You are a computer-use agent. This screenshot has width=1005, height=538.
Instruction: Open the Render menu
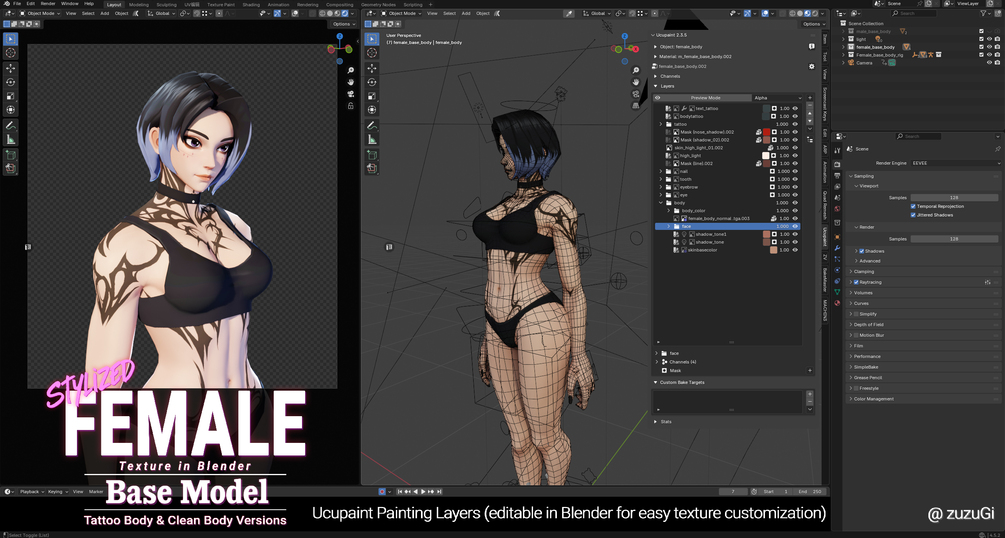(48, 3)
